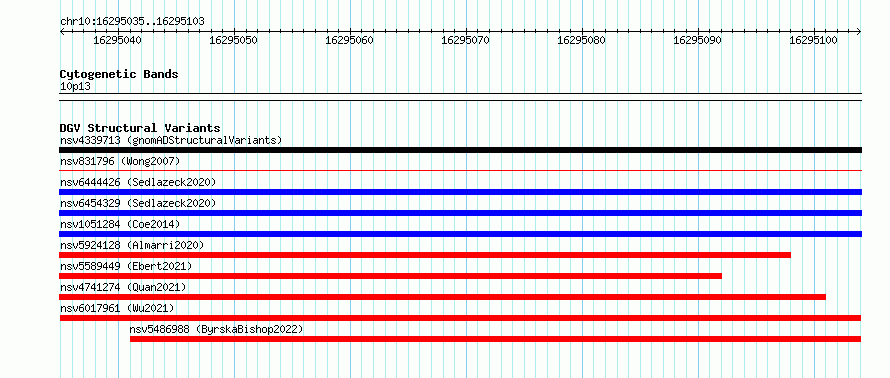Select the red nsv5589449 Ebert2021 bar

391,276
